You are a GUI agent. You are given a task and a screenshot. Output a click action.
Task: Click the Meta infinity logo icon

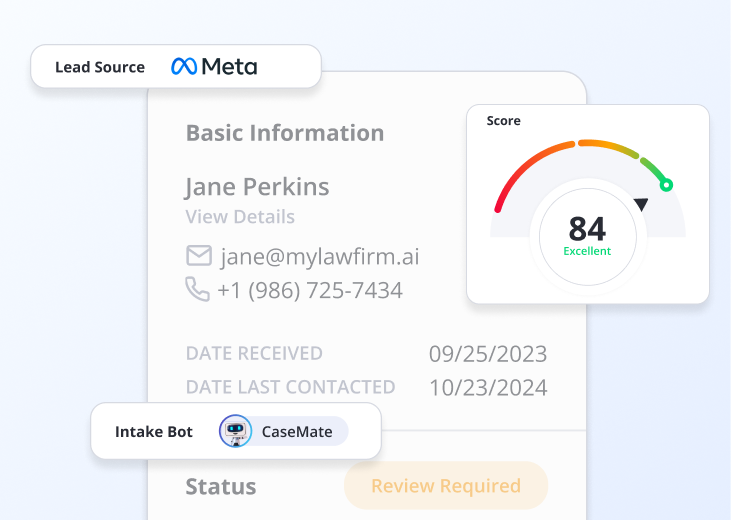[x=184, y=66]
